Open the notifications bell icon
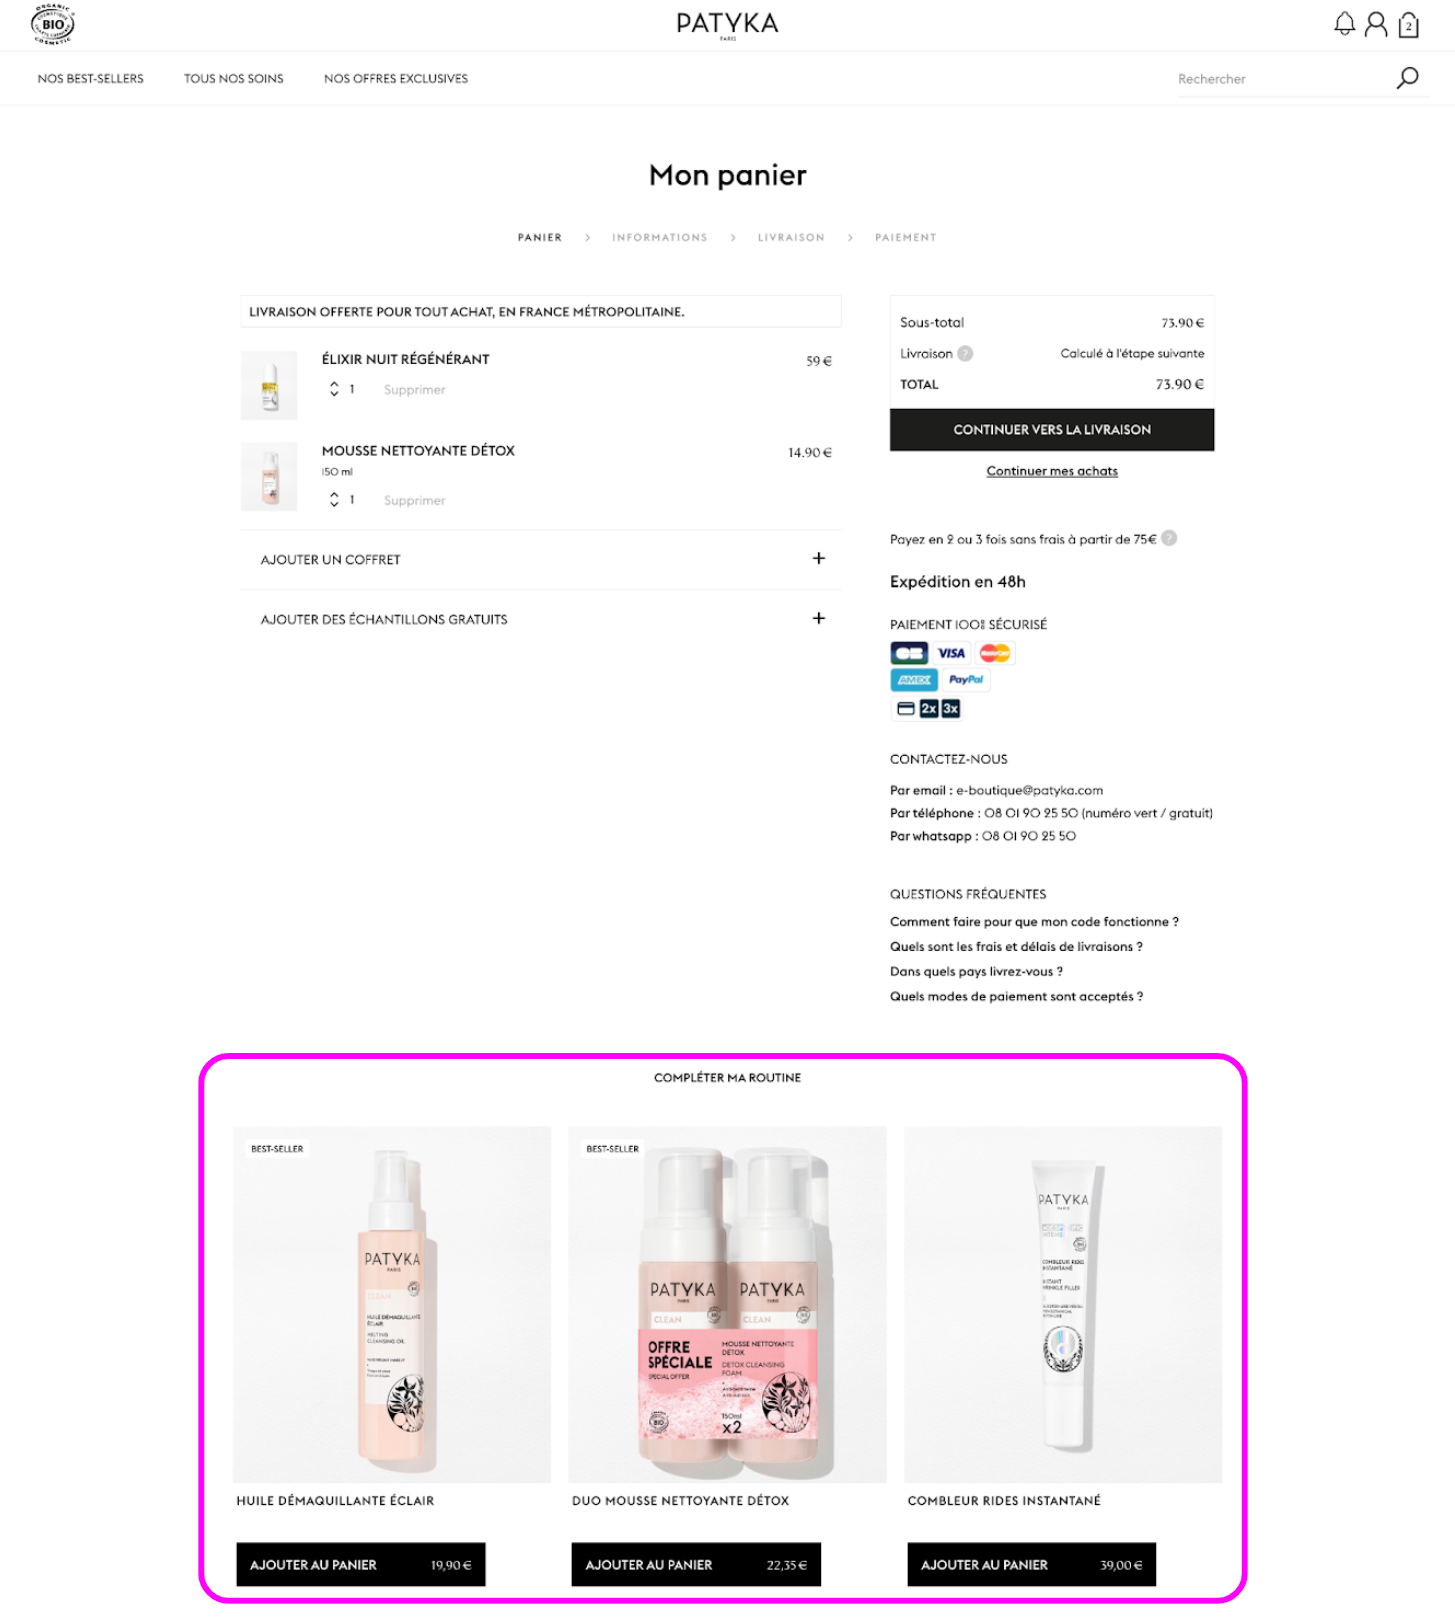This screenshot has width=1455, height=1619. (x=1344, y=24)
